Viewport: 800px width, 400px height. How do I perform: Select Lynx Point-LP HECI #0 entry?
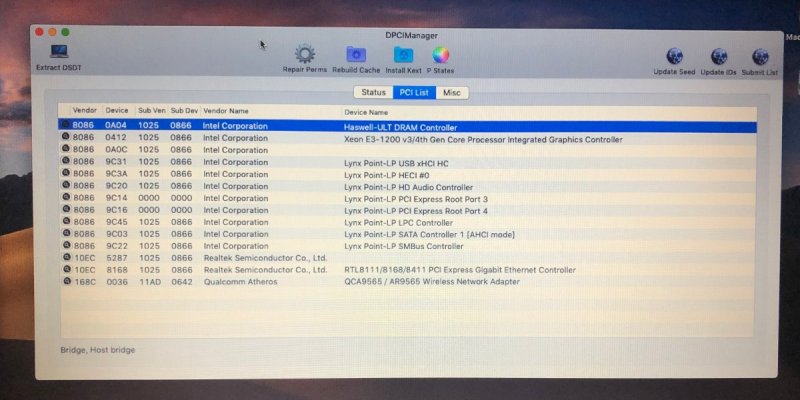click(x=387, y=176)
